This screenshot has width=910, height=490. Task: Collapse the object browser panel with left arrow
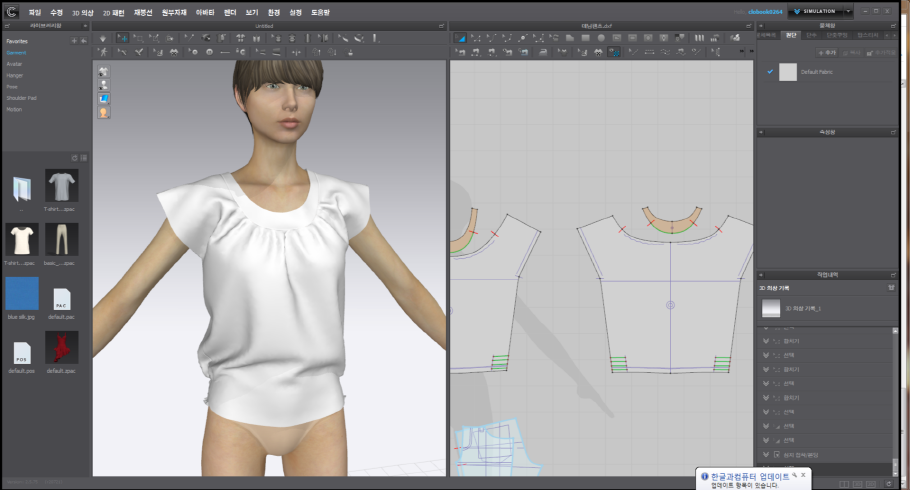(x=761, y=26)
